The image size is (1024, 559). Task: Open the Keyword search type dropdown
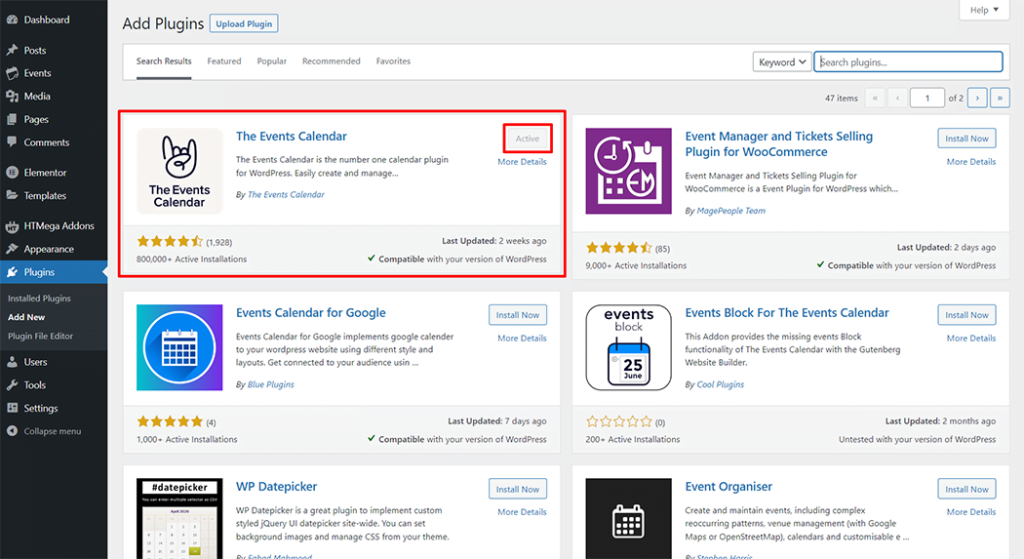[782, 62]
